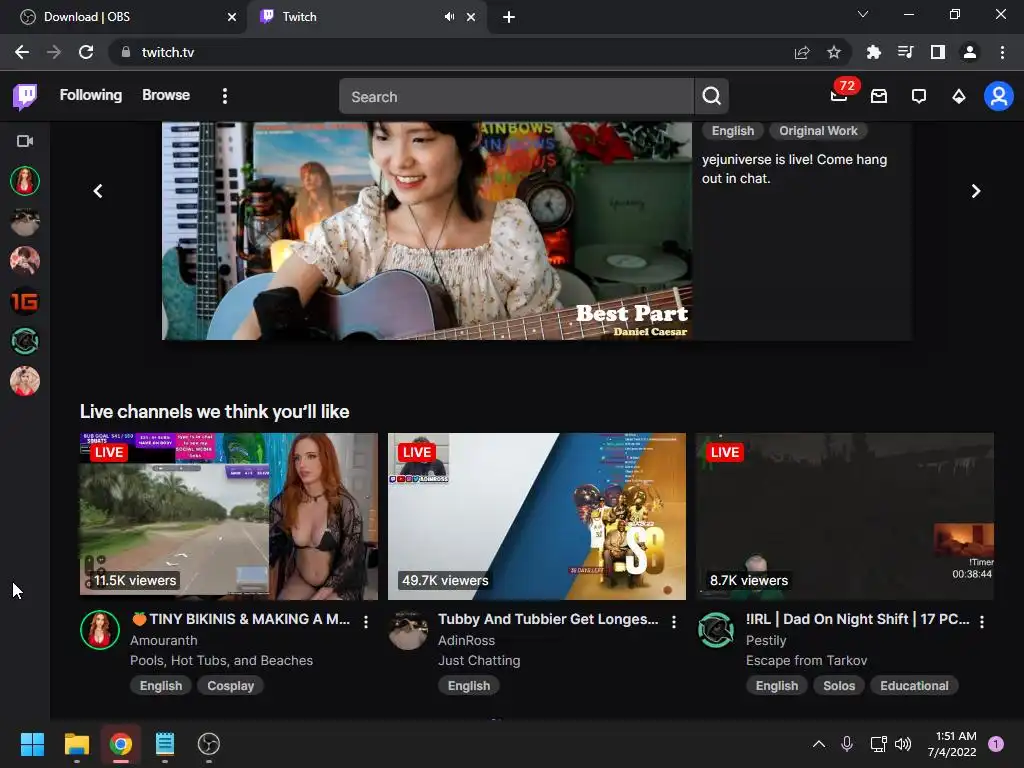Click the Cosplay tag
1024x768 pixels.
coord(231,686)
